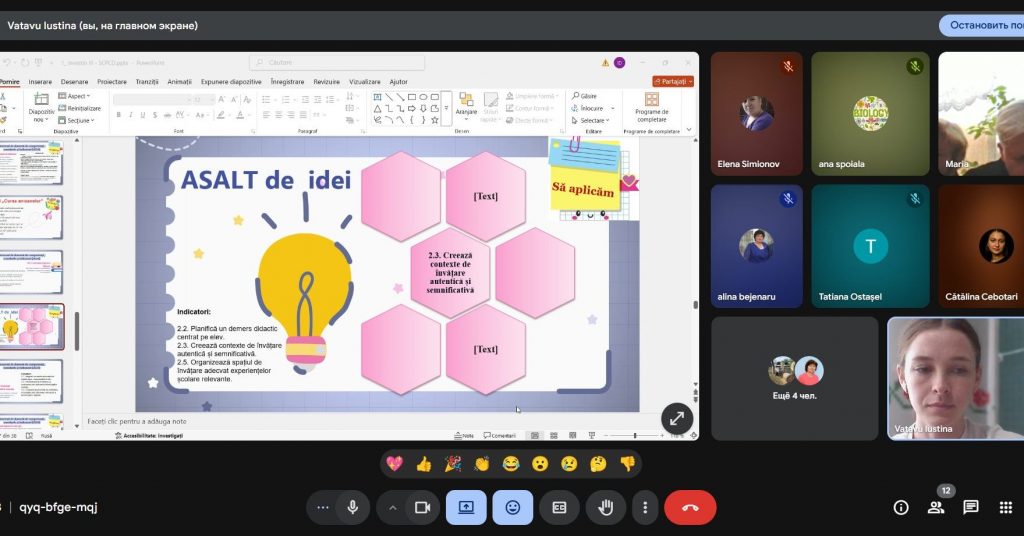The width and height of the screenshot is (1024, 536).
Task: Toggle closed captions
Action: tap(559, 507)
